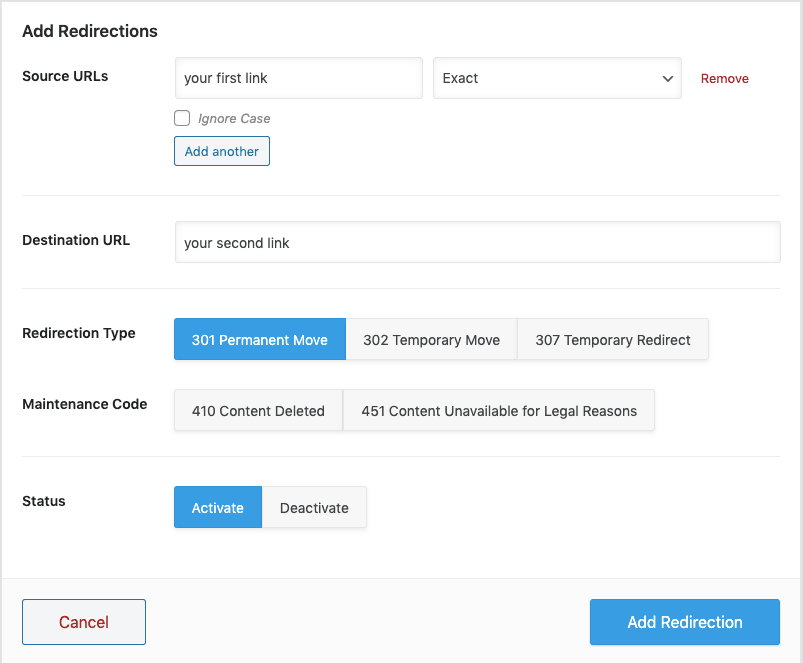Click the Add Redirection button
This screenshot has height=663, width=803.
(685, 622)
